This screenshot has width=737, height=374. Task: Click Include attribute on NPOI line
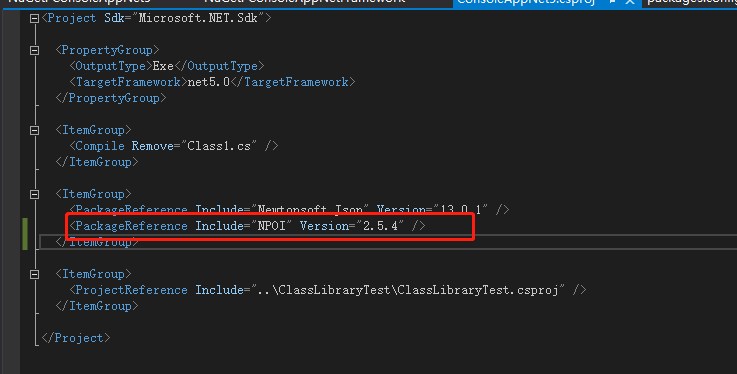click(220, 226)
